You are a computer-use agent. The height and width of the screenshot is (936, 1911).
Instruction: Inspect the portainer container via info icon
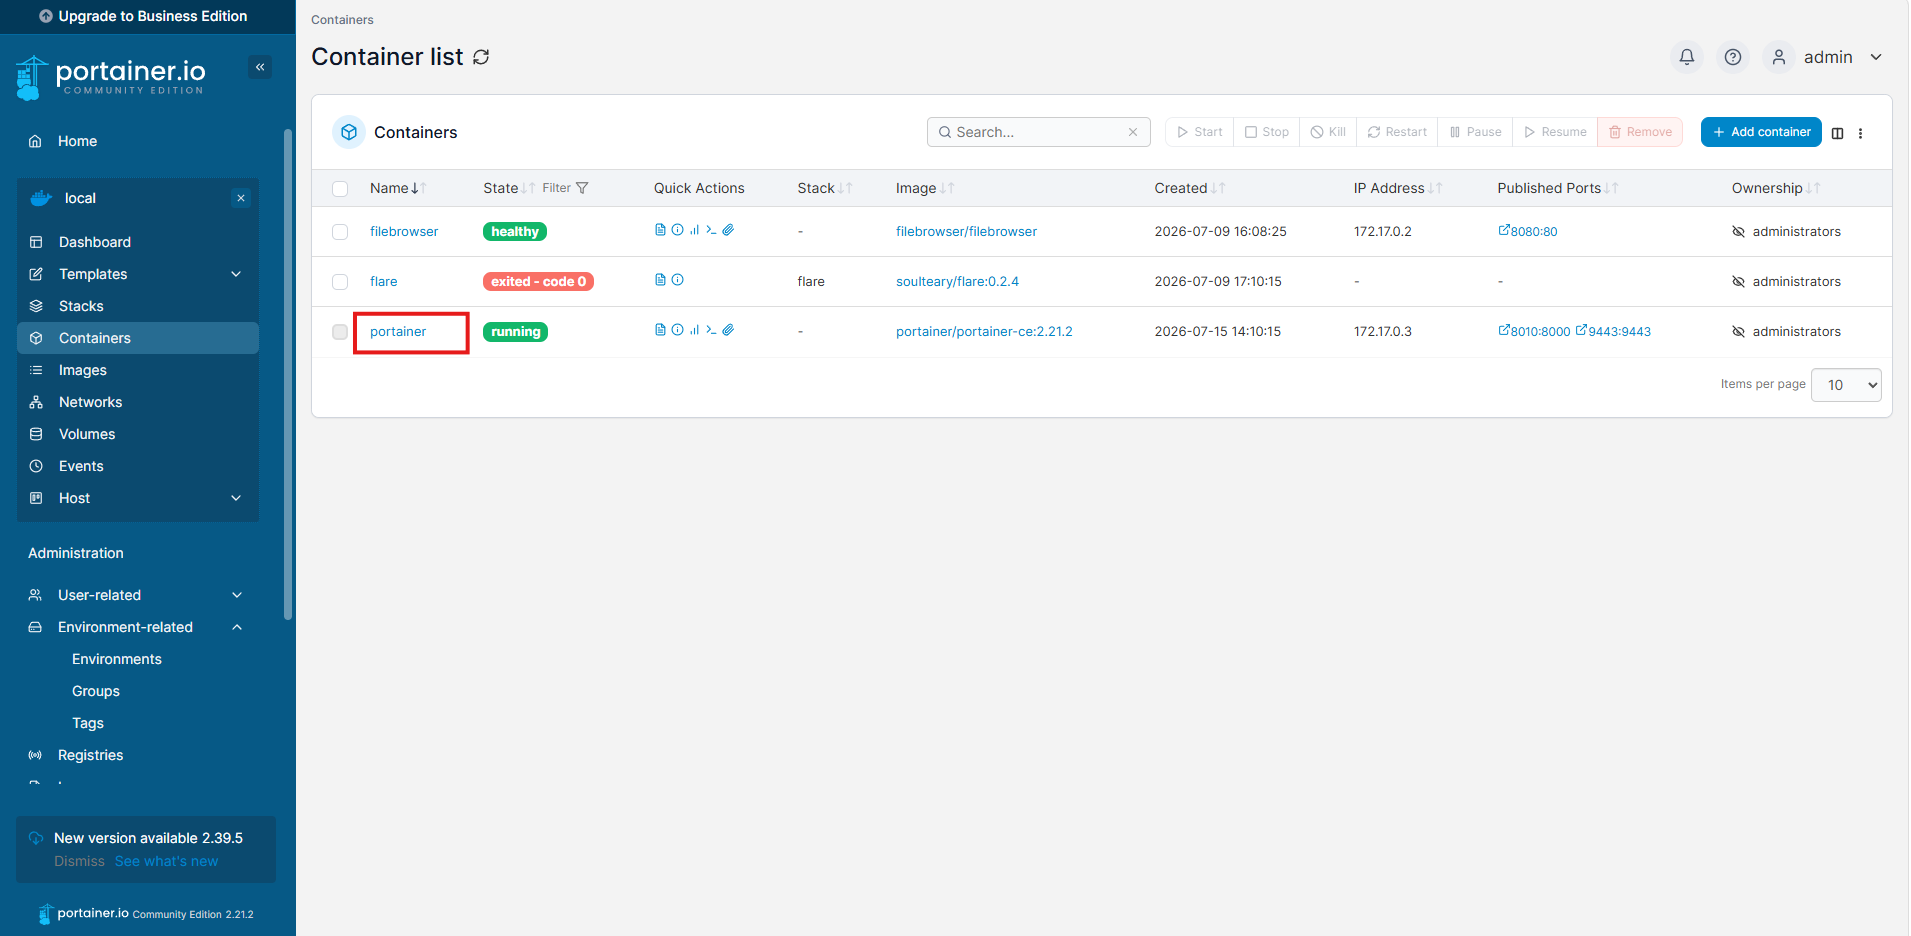pos(677,330)
